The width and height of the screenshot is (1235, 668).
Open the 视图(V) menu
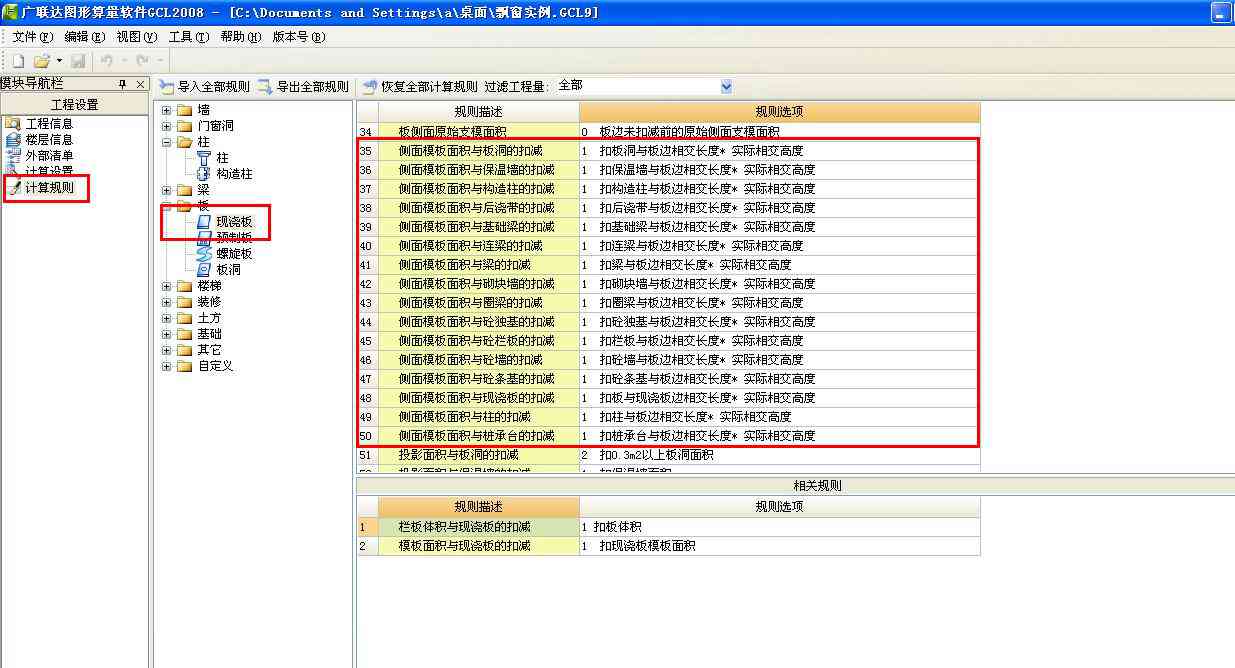point(137,37)
